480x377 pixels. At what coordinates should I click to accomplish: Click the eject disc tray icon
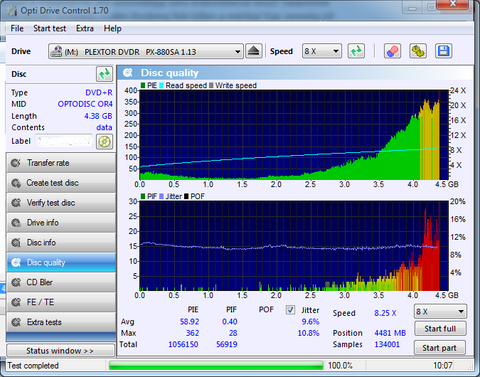[254, 51]
